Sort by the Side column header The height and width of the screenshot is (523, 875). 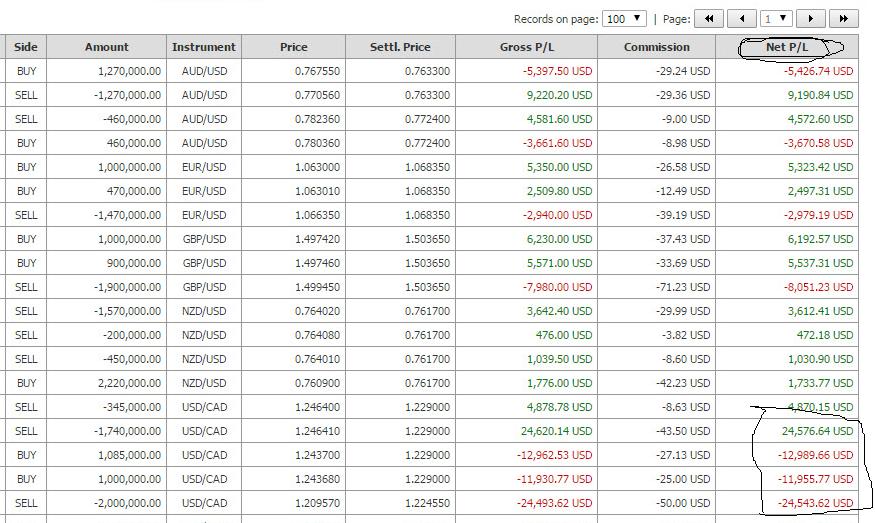[26, 47]
